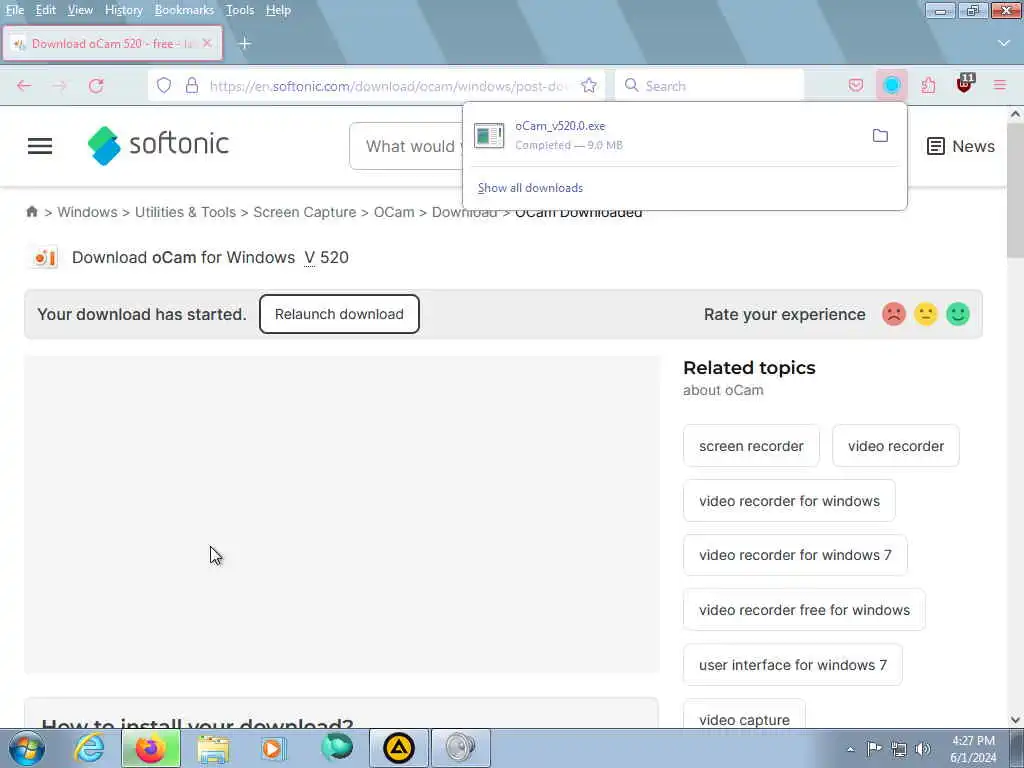The width and height of the screenshot is (1024, 768).
Task: Bookmark this page with the star icon
Action: pyautogui.click(x=588, y=86)
